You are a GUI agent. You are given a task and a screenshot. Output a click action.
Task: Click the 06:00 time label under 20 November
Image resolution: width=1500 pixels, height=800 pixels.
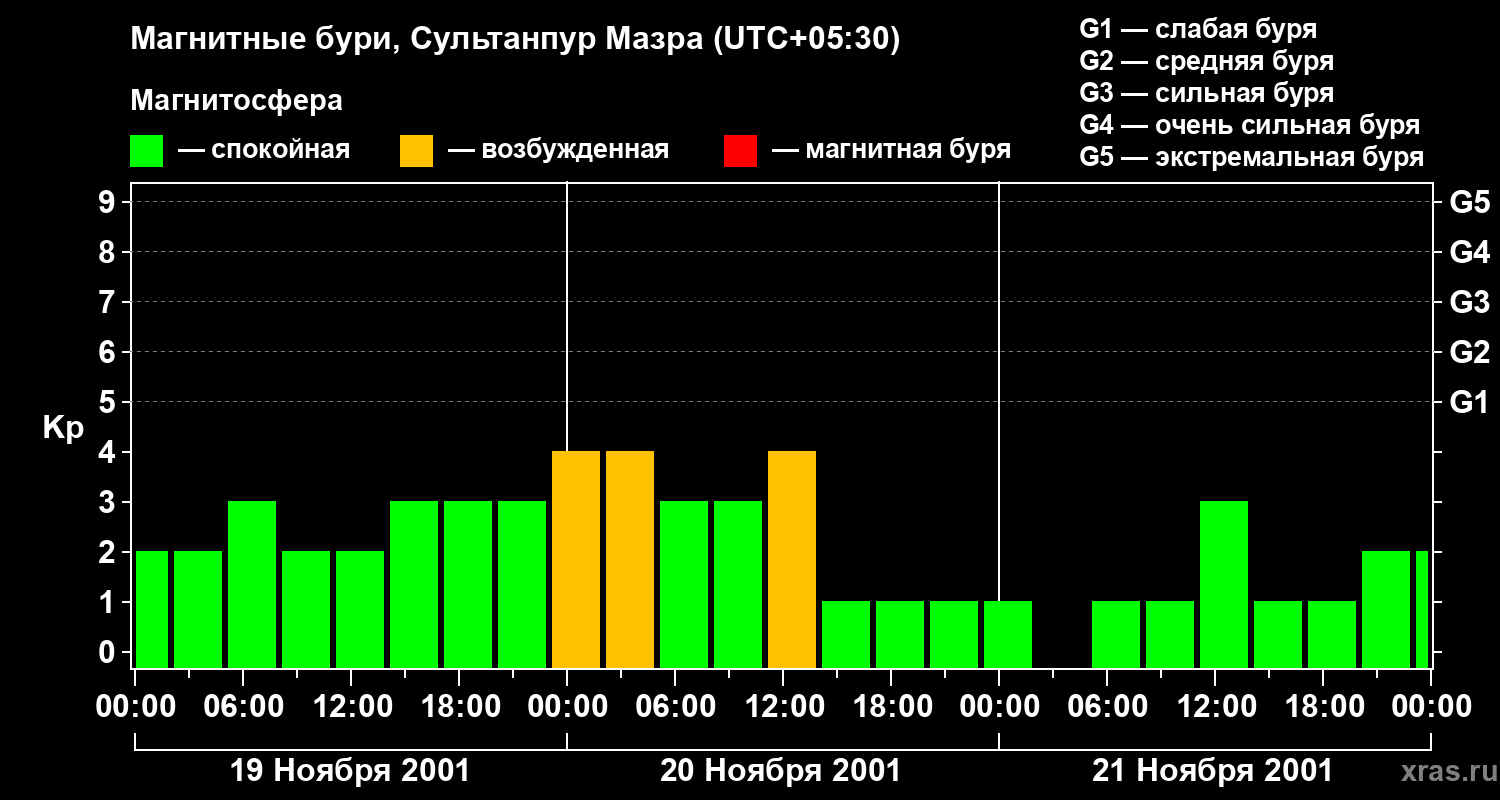(675, 707)
